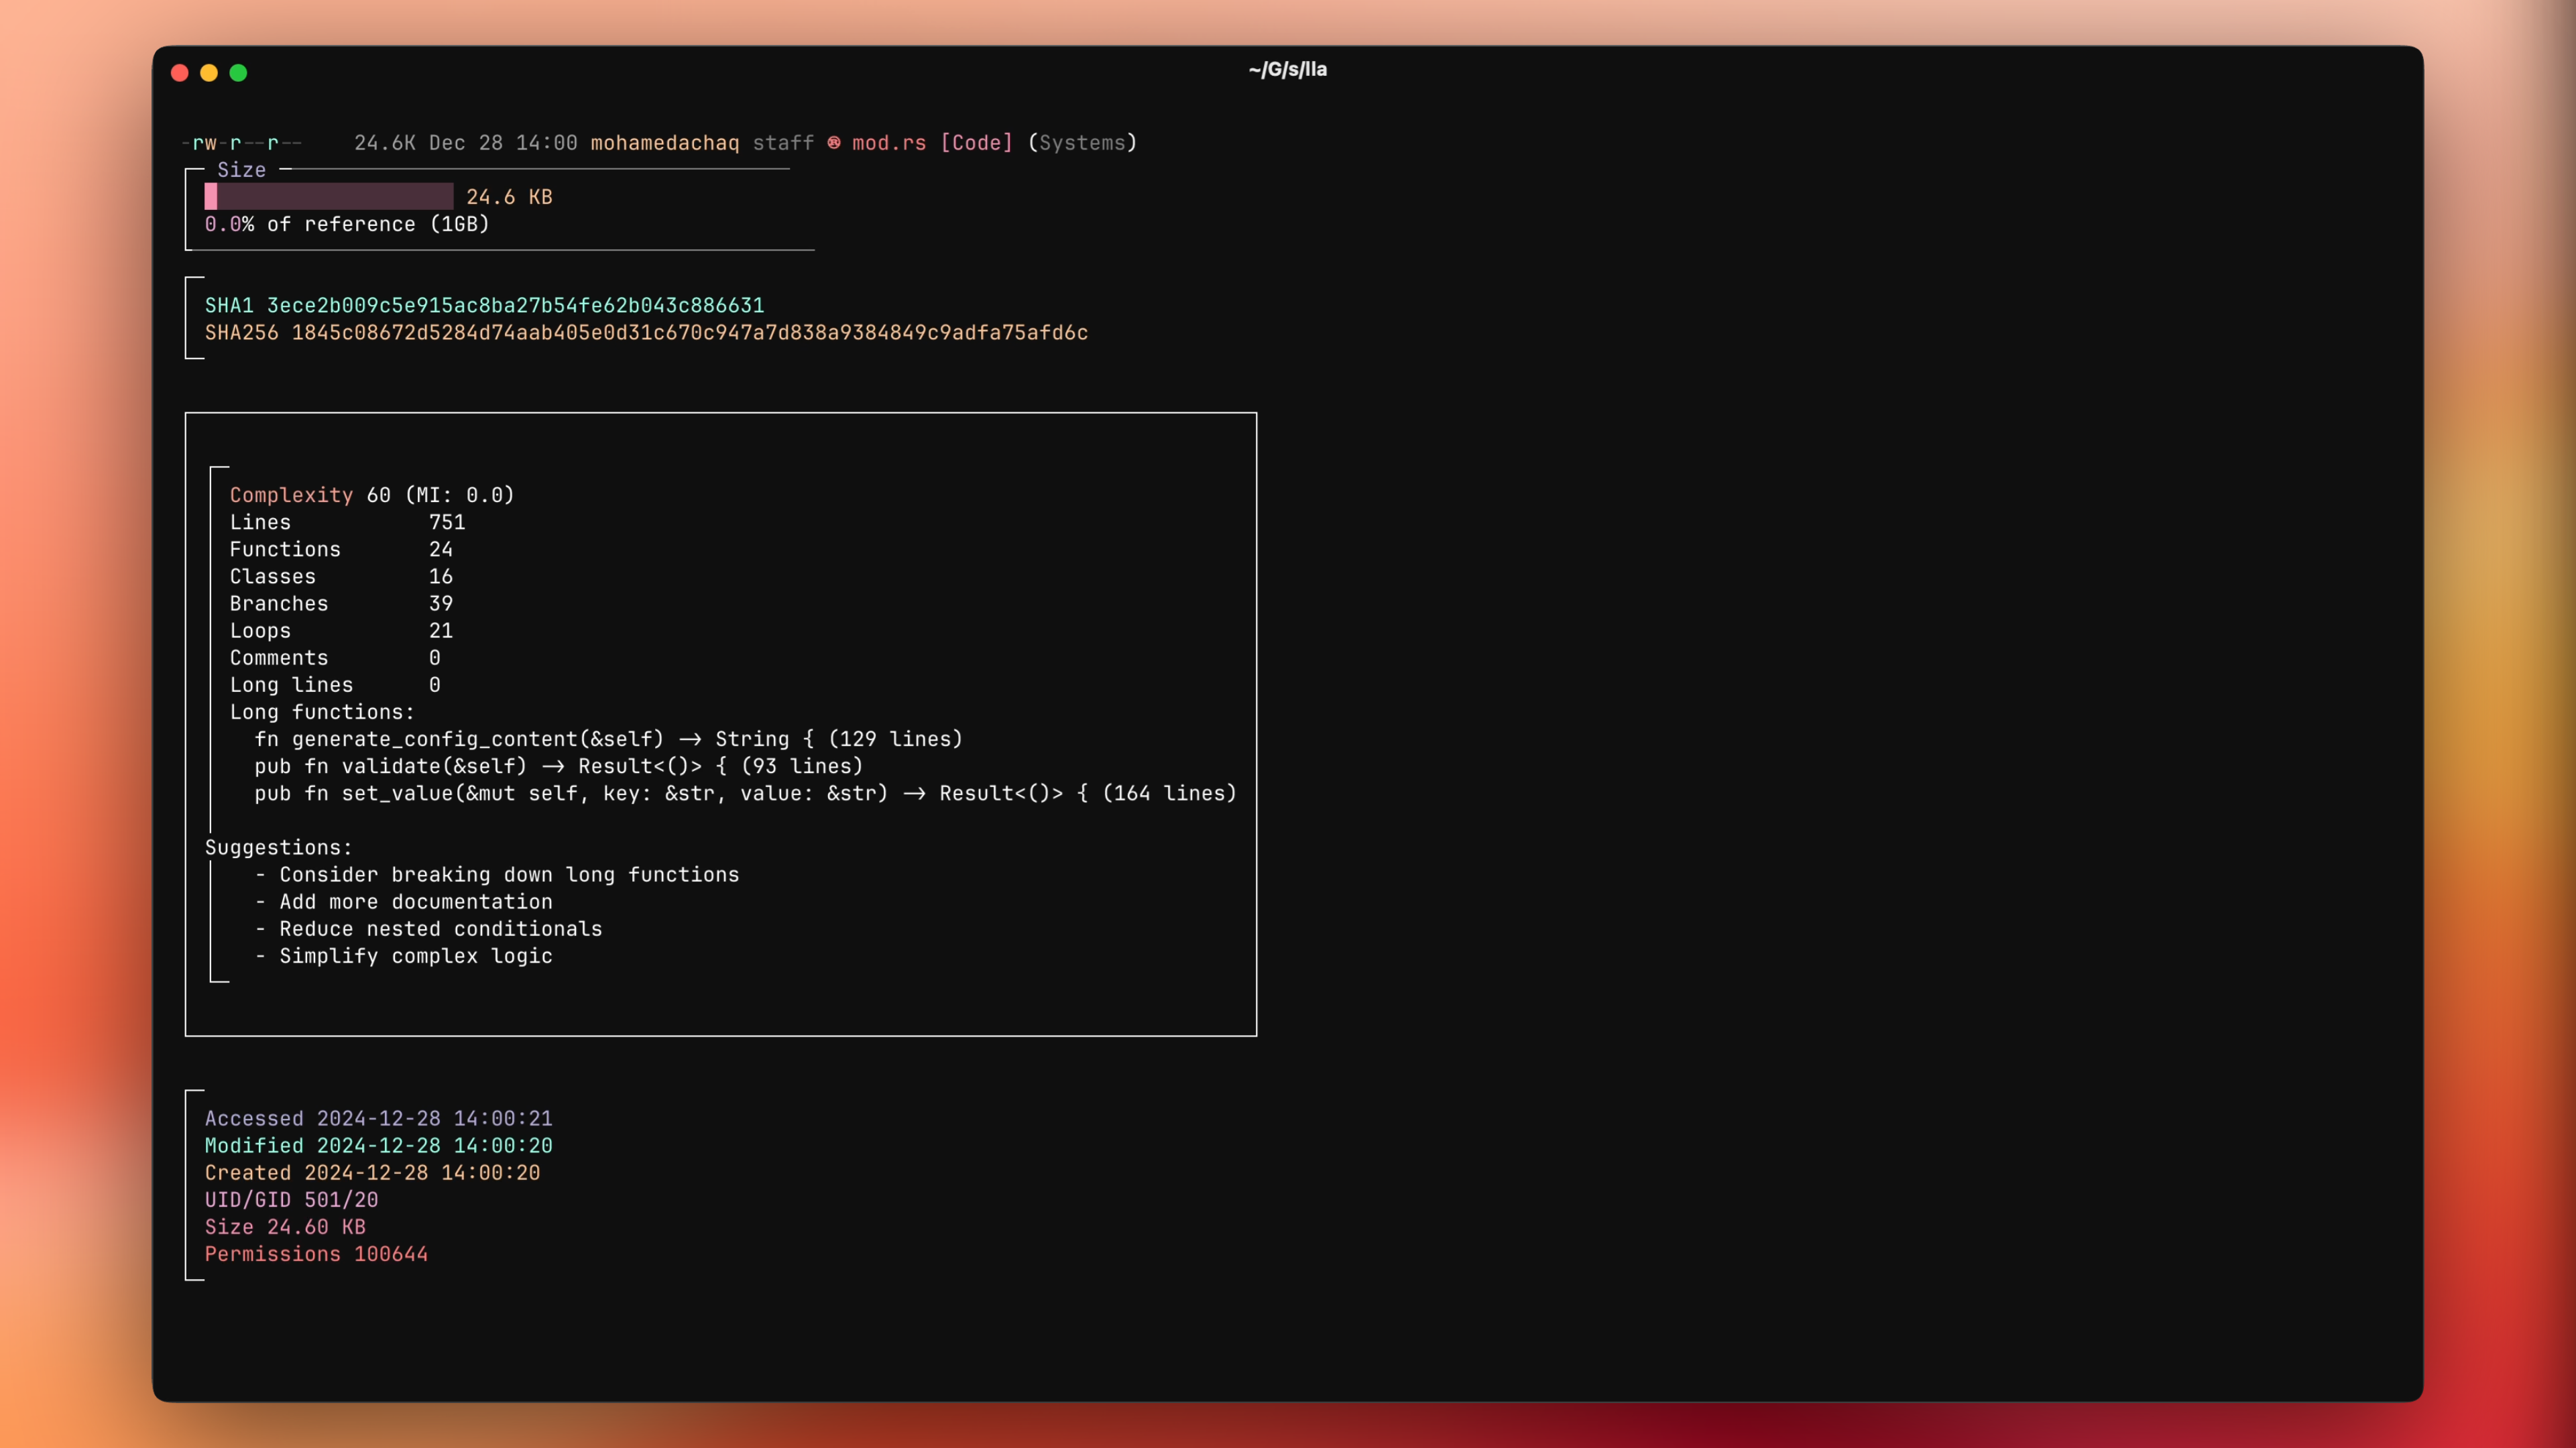The height and width of the screenshot is (1448, 2576).
Task: Click the Classes 16 row
Action: pos(341,576)
